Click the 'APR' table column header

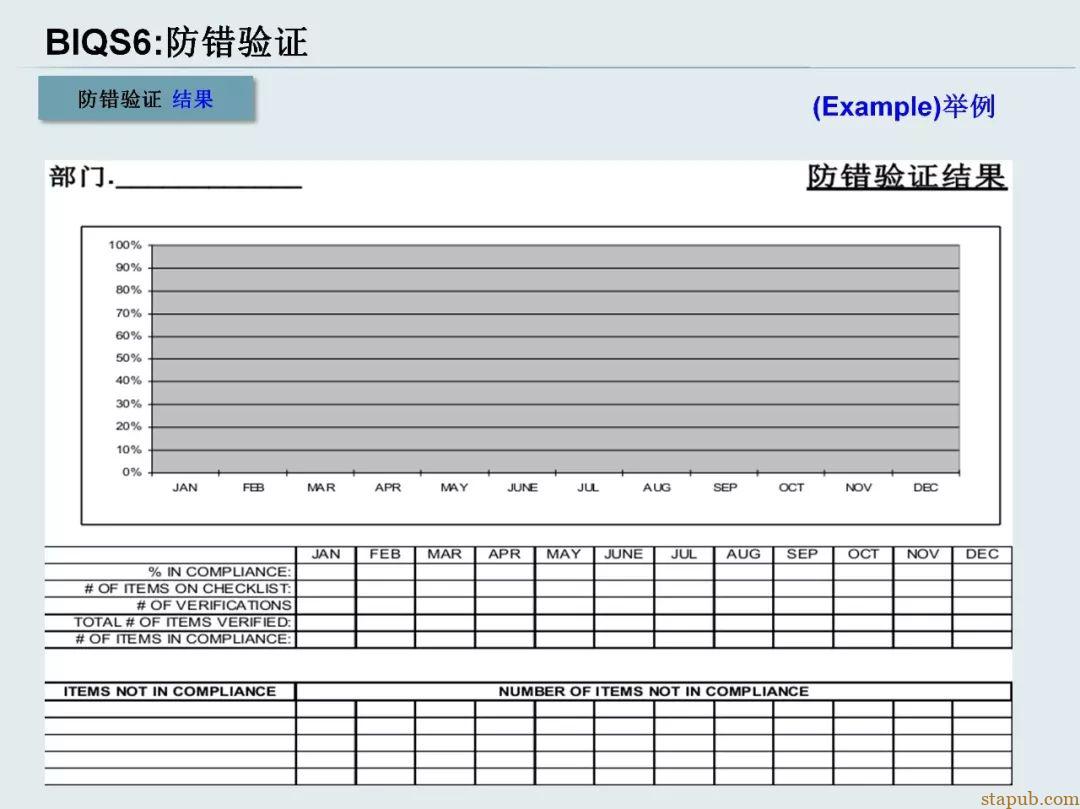pos(504,554)
